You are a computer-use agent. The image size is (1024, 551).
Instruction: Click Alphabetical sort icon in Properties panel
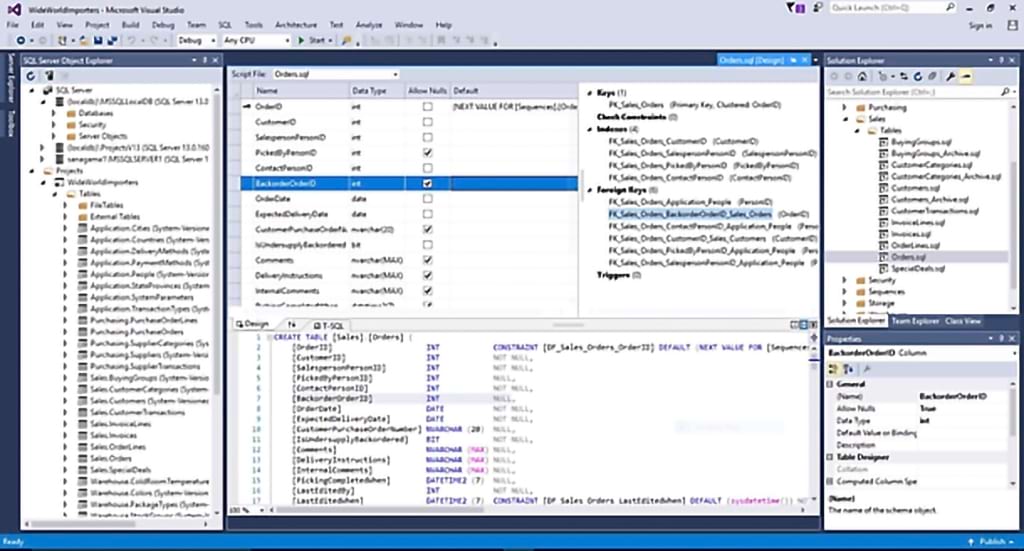click(848, 369)
